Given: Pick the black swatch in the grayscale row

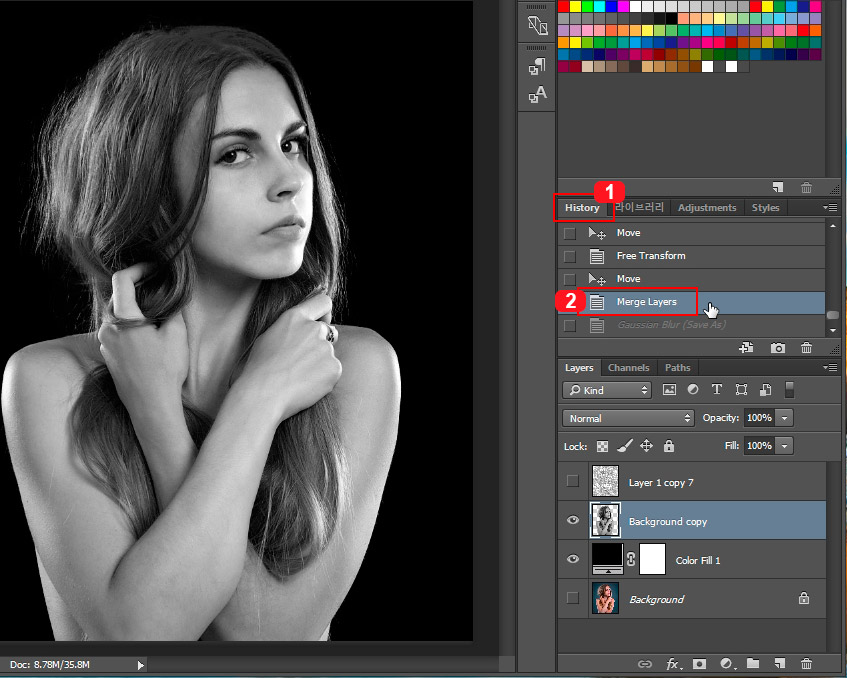Looking at the screenshot, I should (x=671, y=18).
